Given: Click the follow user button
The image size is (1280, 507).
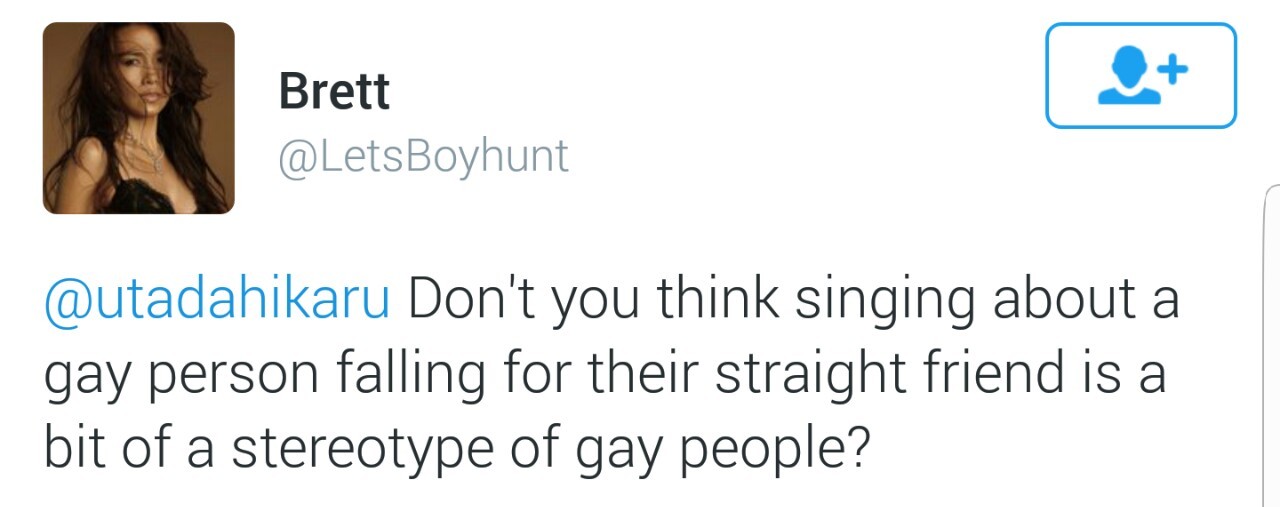Looking at the screenshot, I should pyautogui.click(x=1141, y=76).
